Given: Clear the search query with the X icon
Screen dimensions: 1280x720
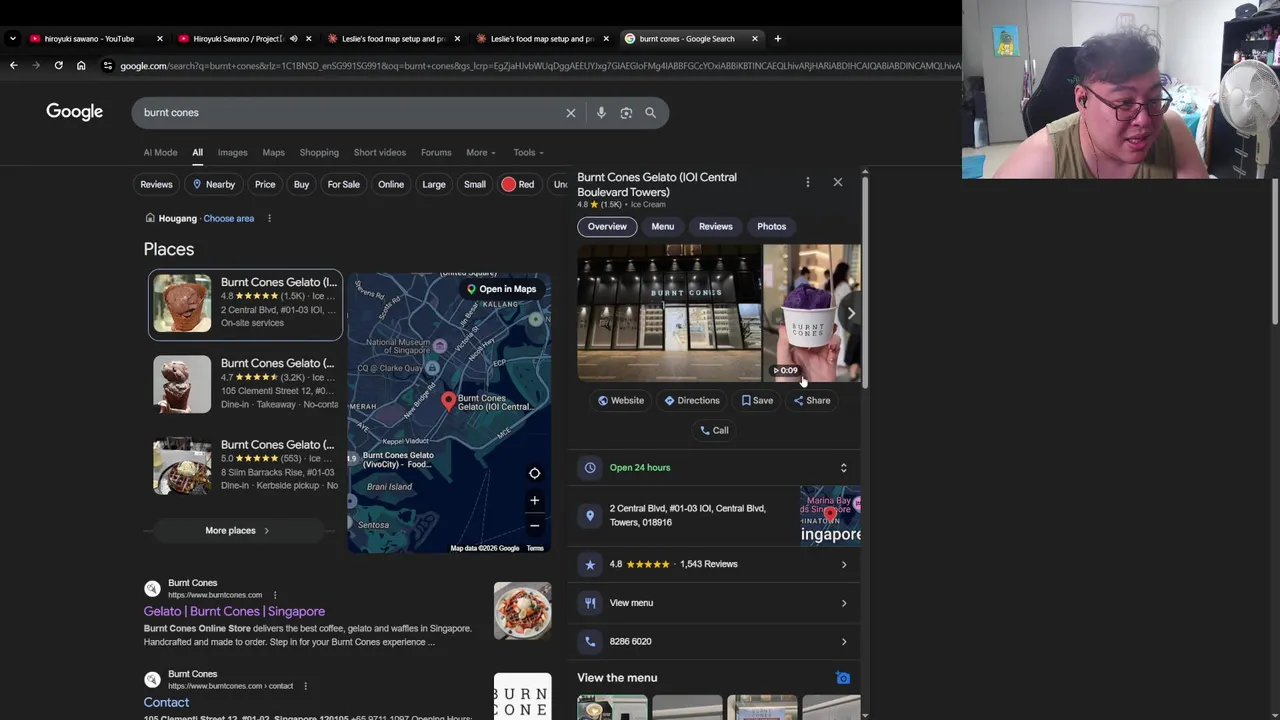Looking at the screenshot, I should [571, 113].
